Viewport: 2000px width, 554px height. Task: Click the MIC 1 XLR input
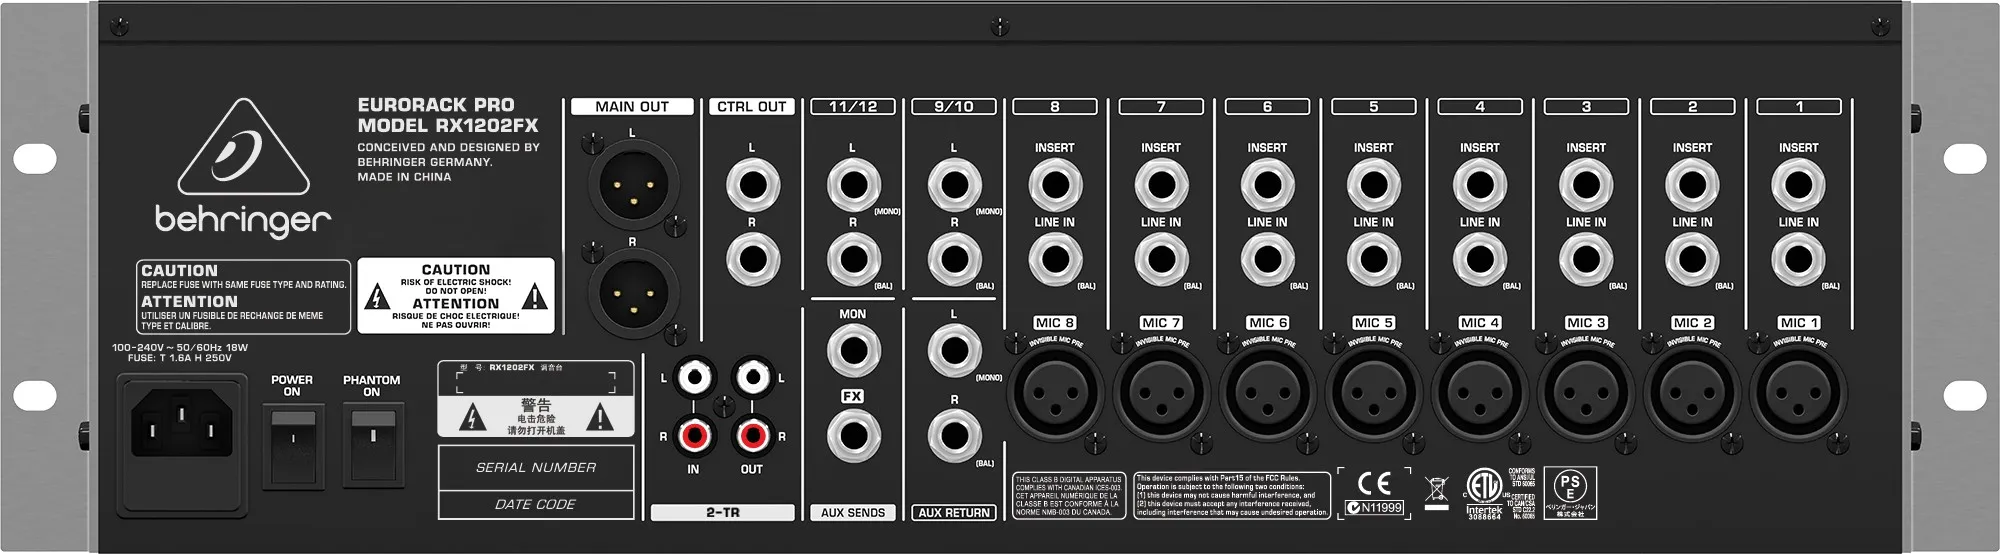[1798, 392]
